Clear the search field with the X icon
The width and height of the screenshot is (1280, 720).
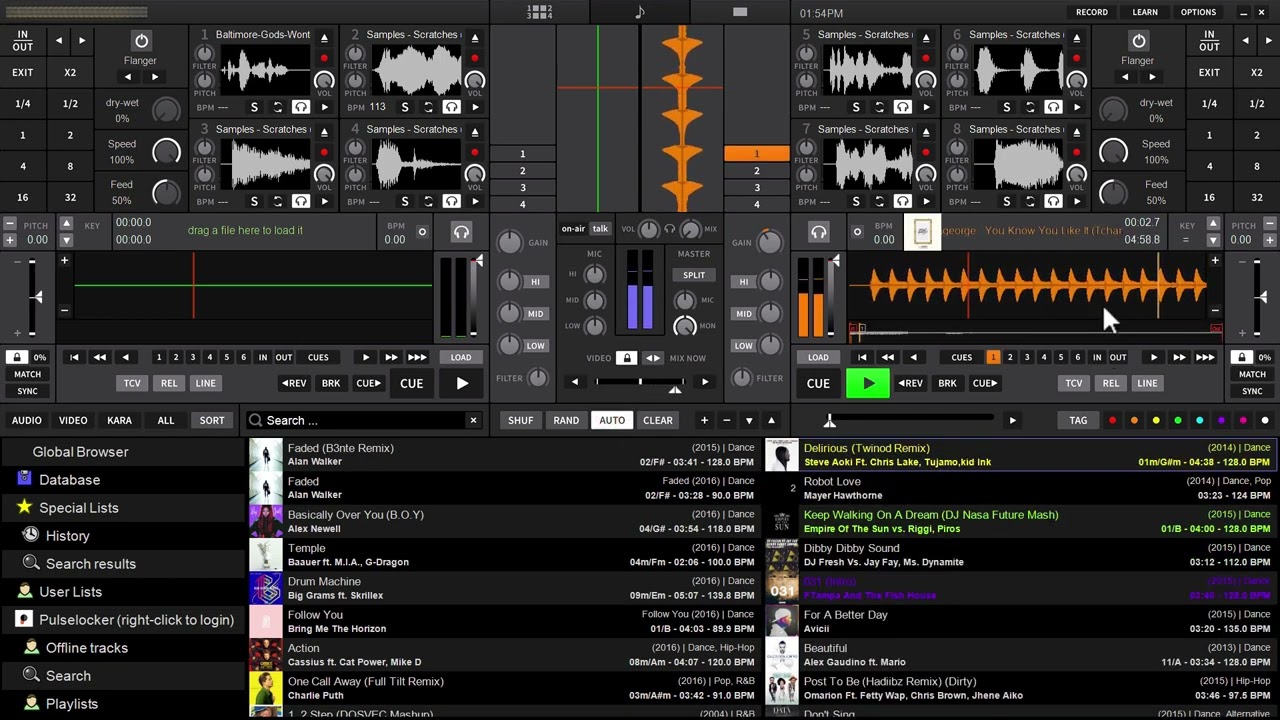(x=473, y=420)
